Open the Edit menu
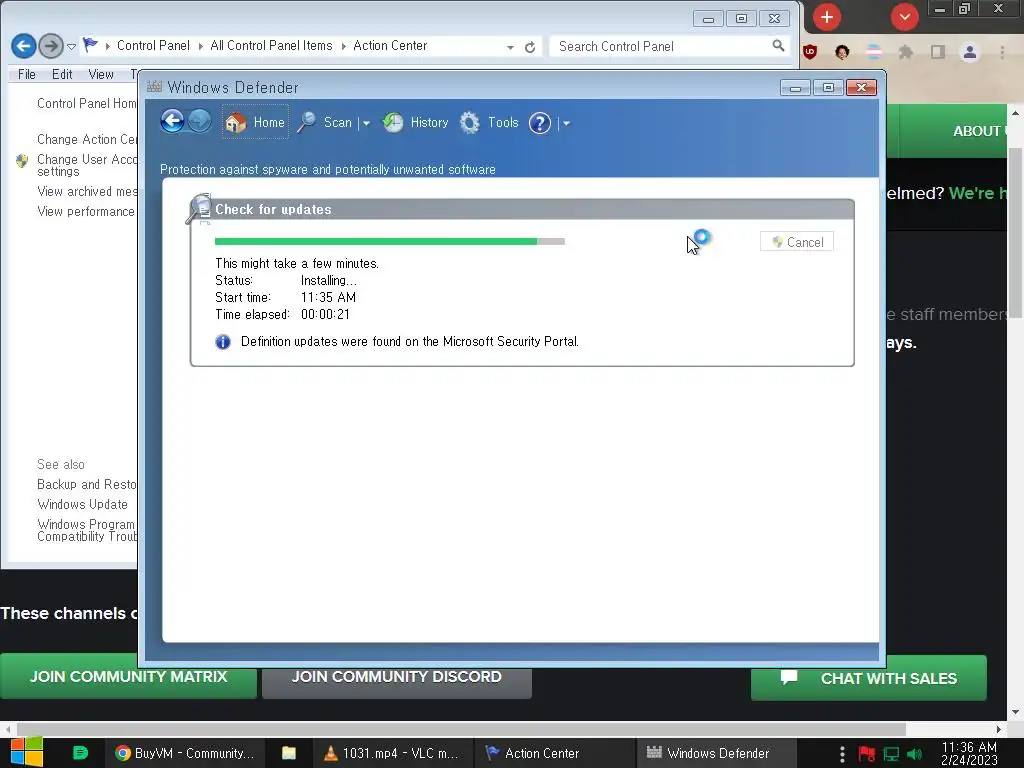Screen dimensions: 1024x768 62,74
